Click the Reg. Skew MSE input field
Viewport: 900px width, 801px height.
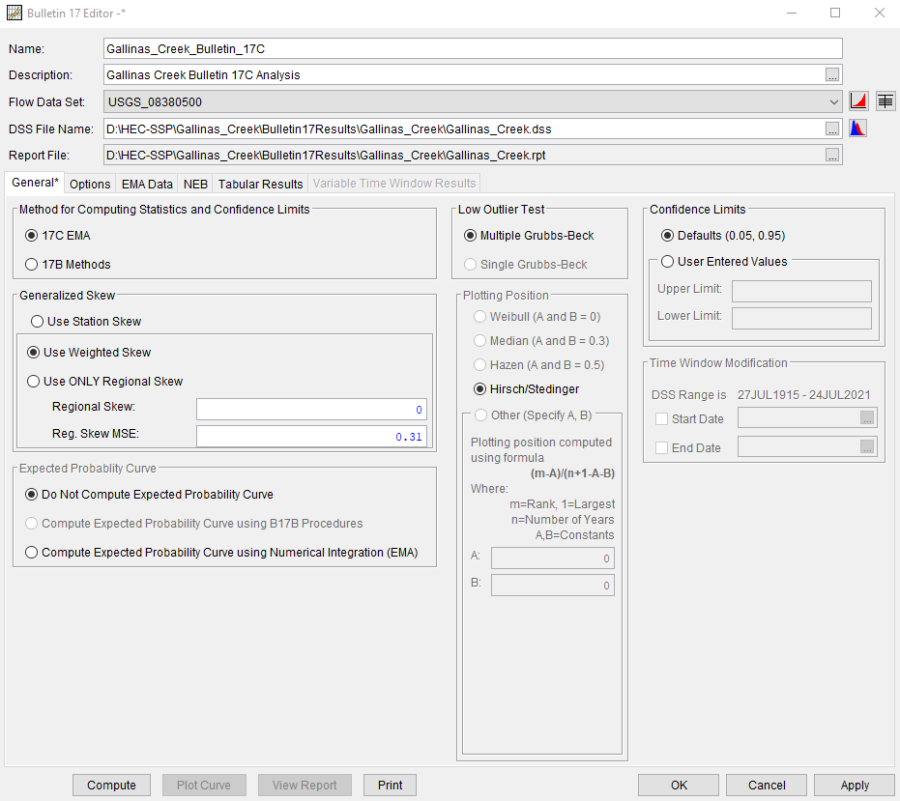pyautogui.click(x=311, y=436)
